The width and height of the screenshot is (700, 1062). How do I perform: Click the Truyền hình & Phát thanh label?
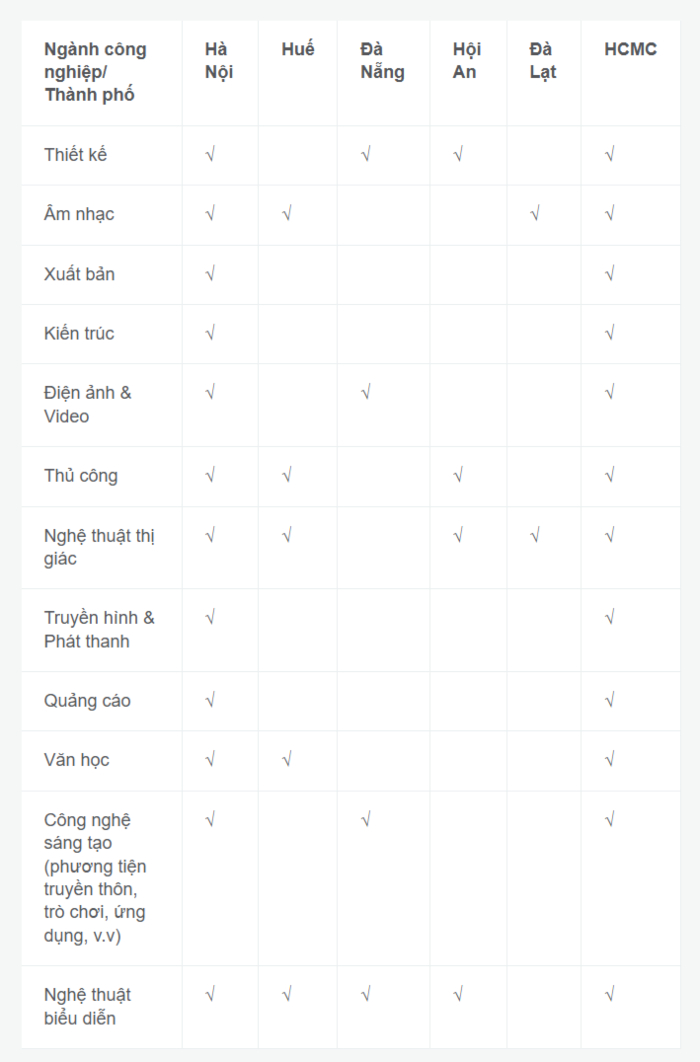coord(100,629)
